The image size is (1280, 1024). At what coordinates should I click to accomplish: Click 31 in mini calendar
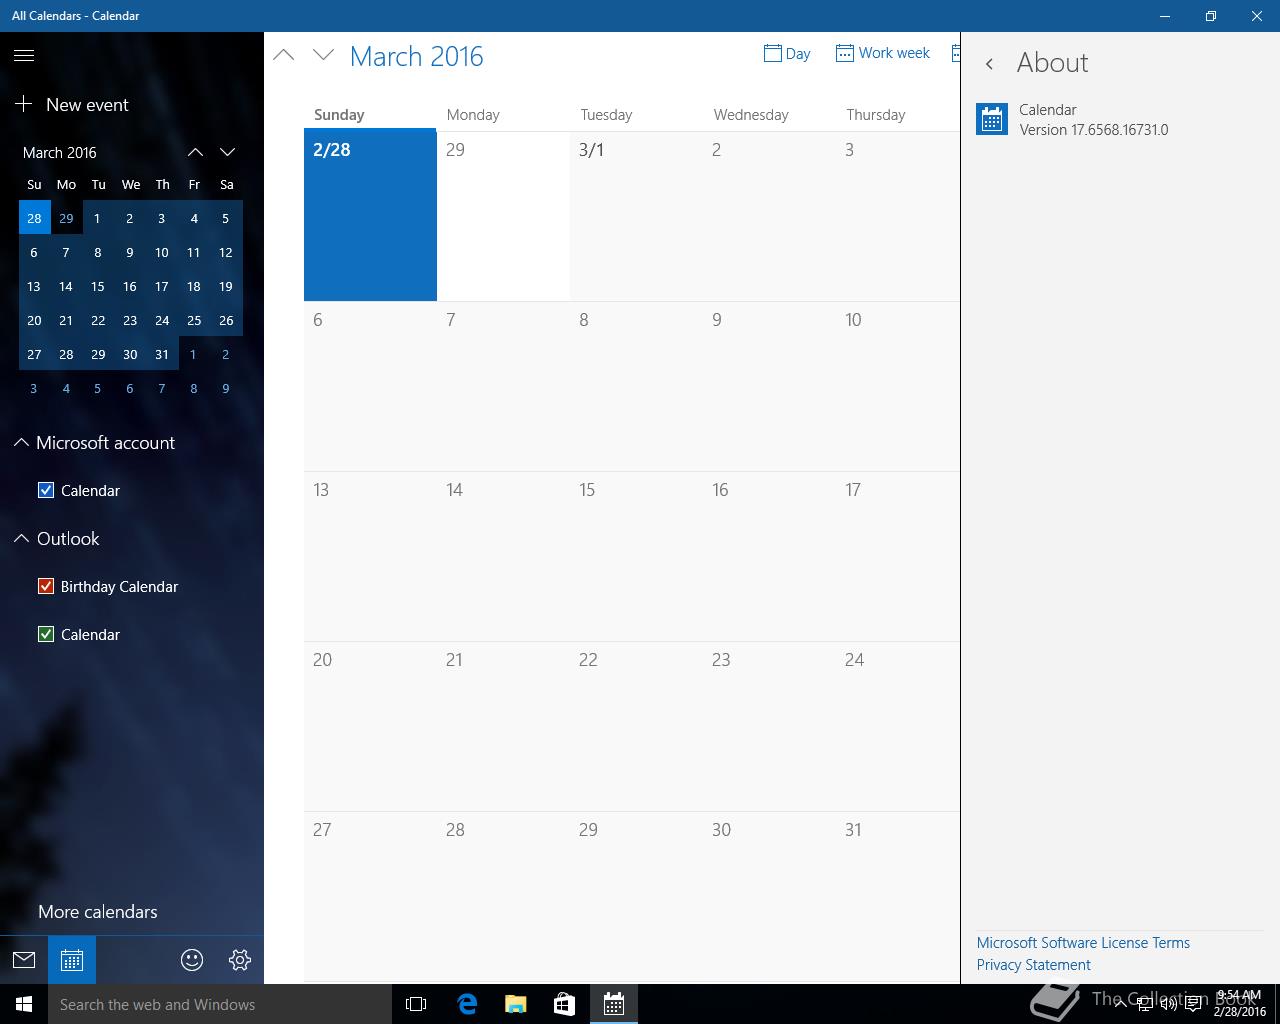point(162,354)
